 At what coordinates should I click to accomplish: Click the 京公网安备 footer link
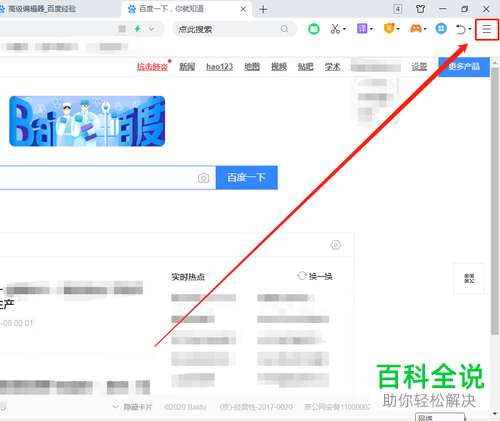(337, 407)
